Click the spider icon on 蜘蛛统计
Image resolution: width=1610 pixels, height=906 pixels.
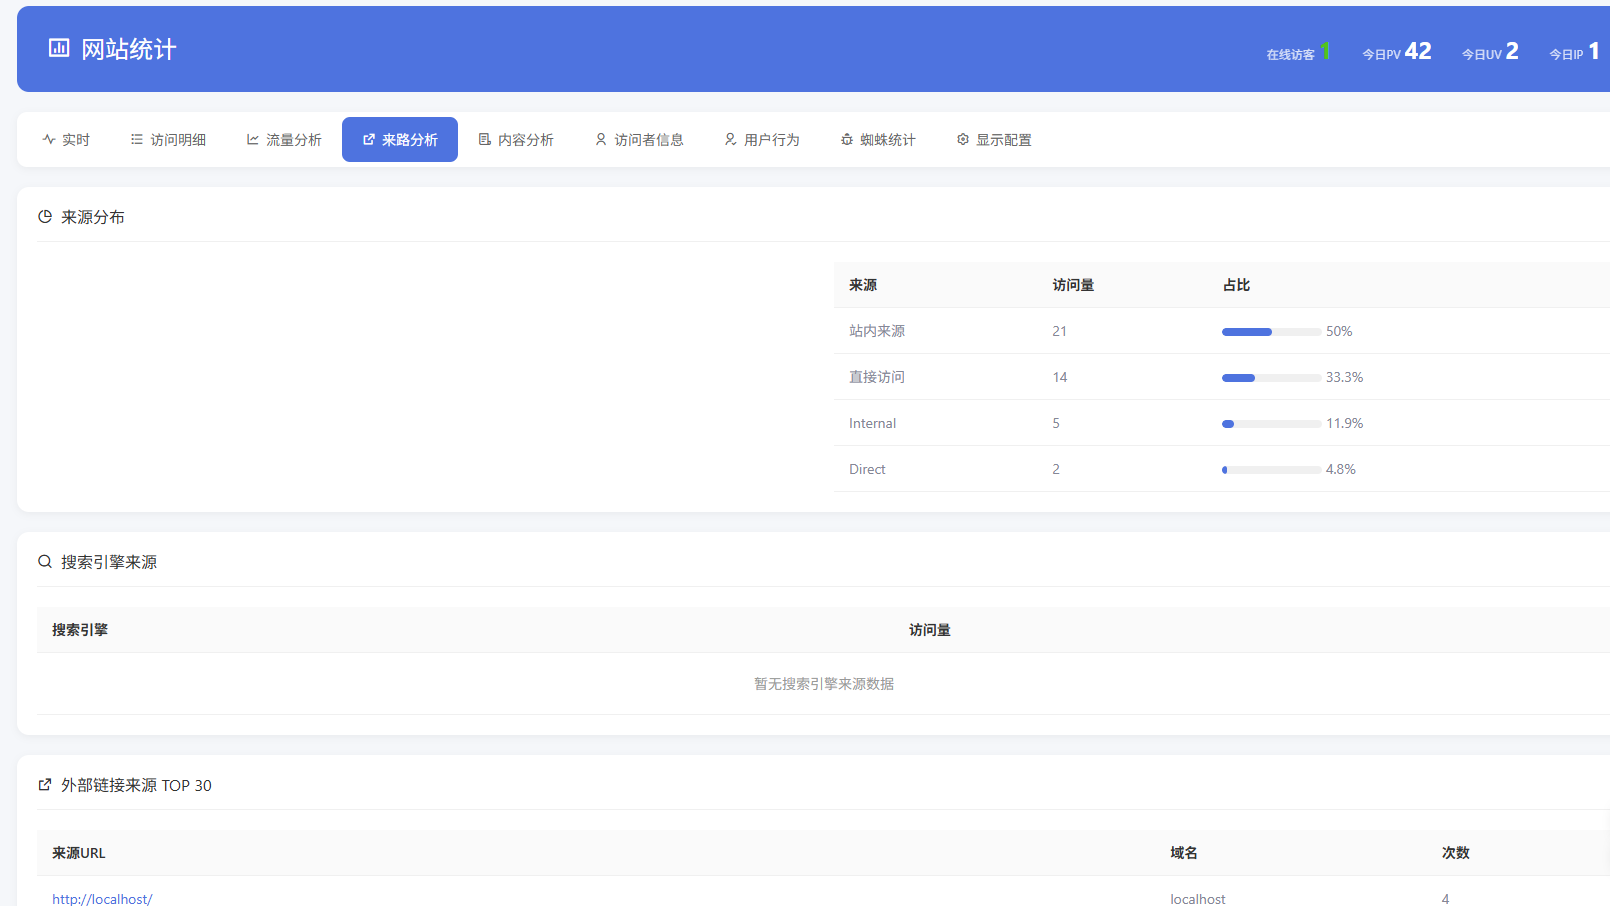tap(846, 139)
